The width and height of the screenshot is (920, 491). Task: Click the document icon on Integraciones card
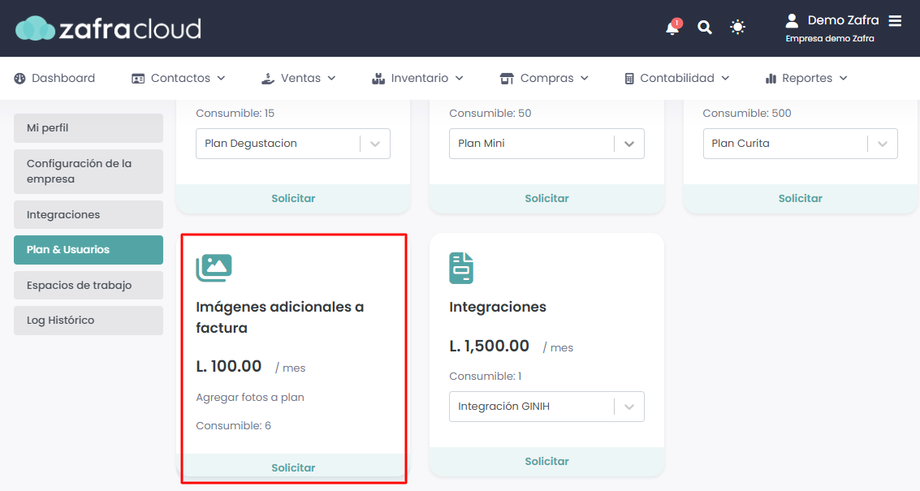461,268
